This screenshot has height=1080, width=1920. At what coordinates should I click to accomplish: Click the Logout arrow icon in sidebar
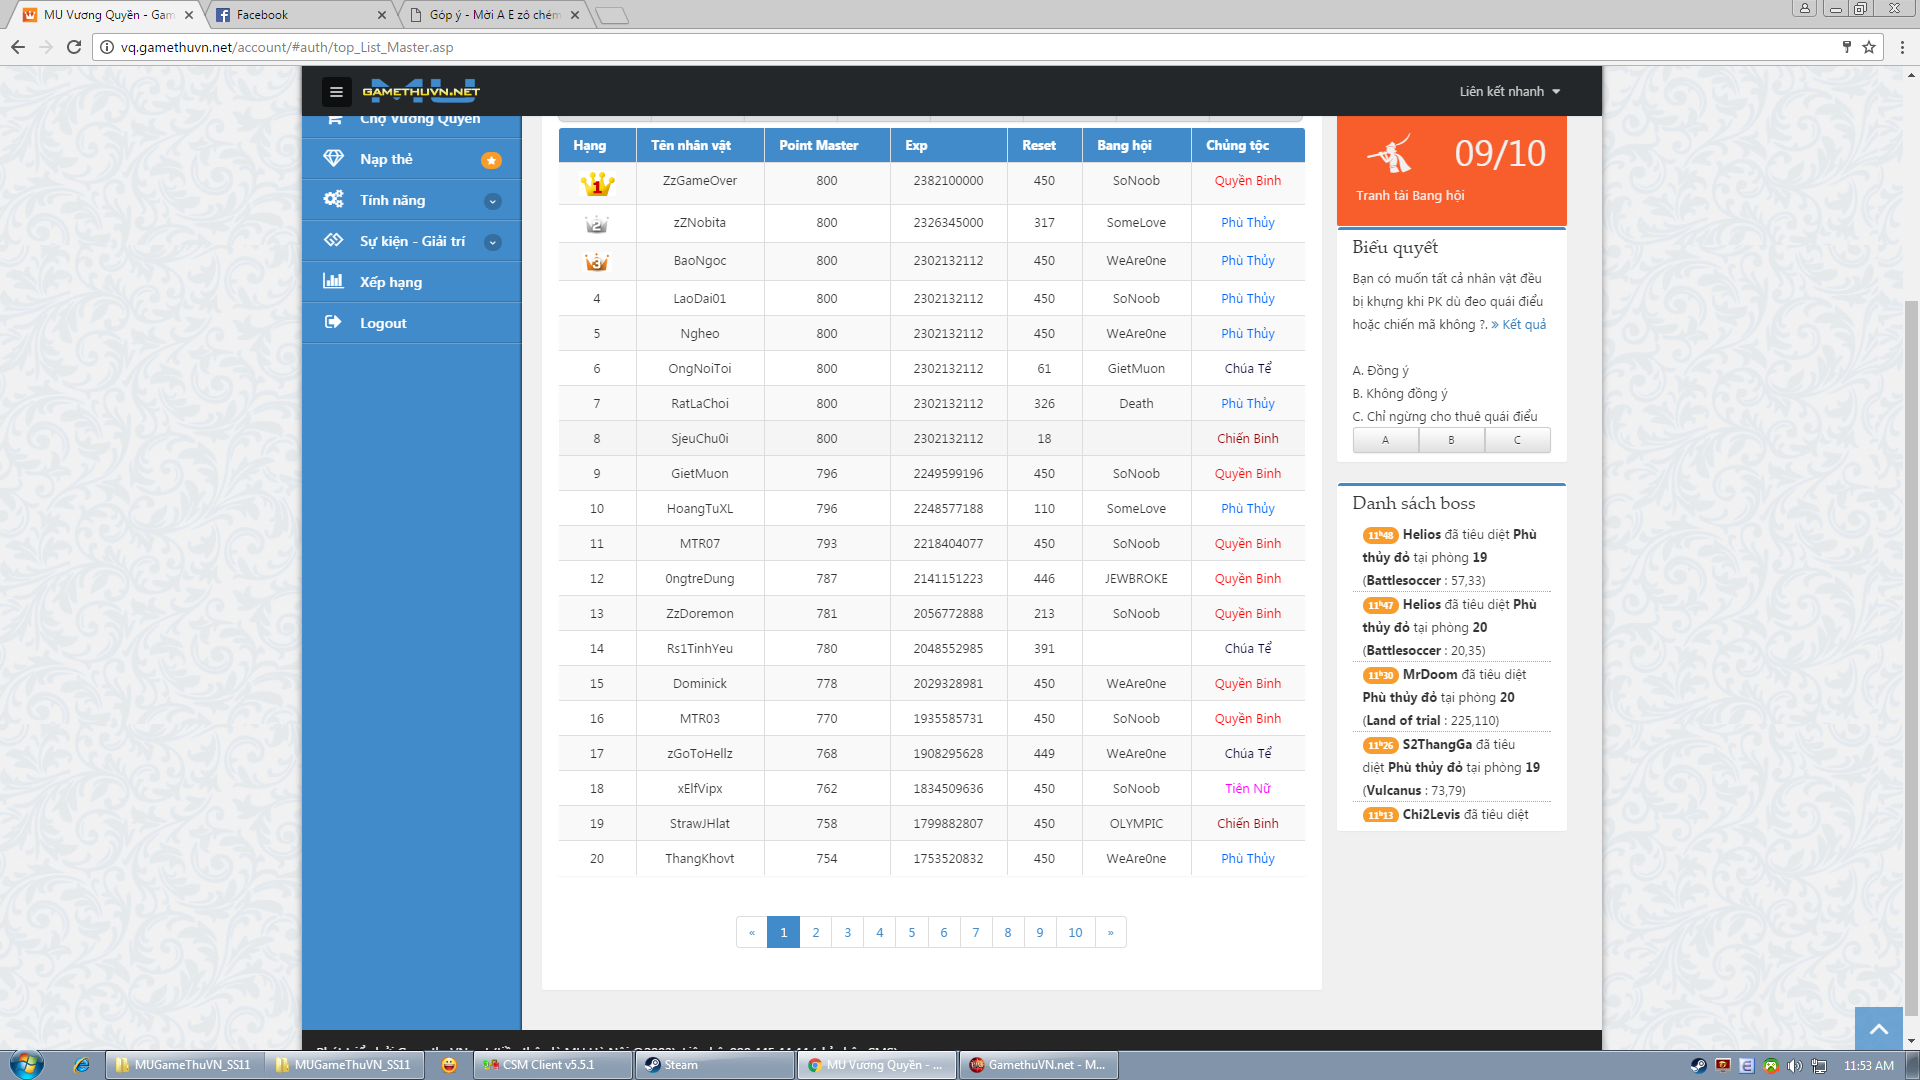pyautogui.click(x=333, y=323)
